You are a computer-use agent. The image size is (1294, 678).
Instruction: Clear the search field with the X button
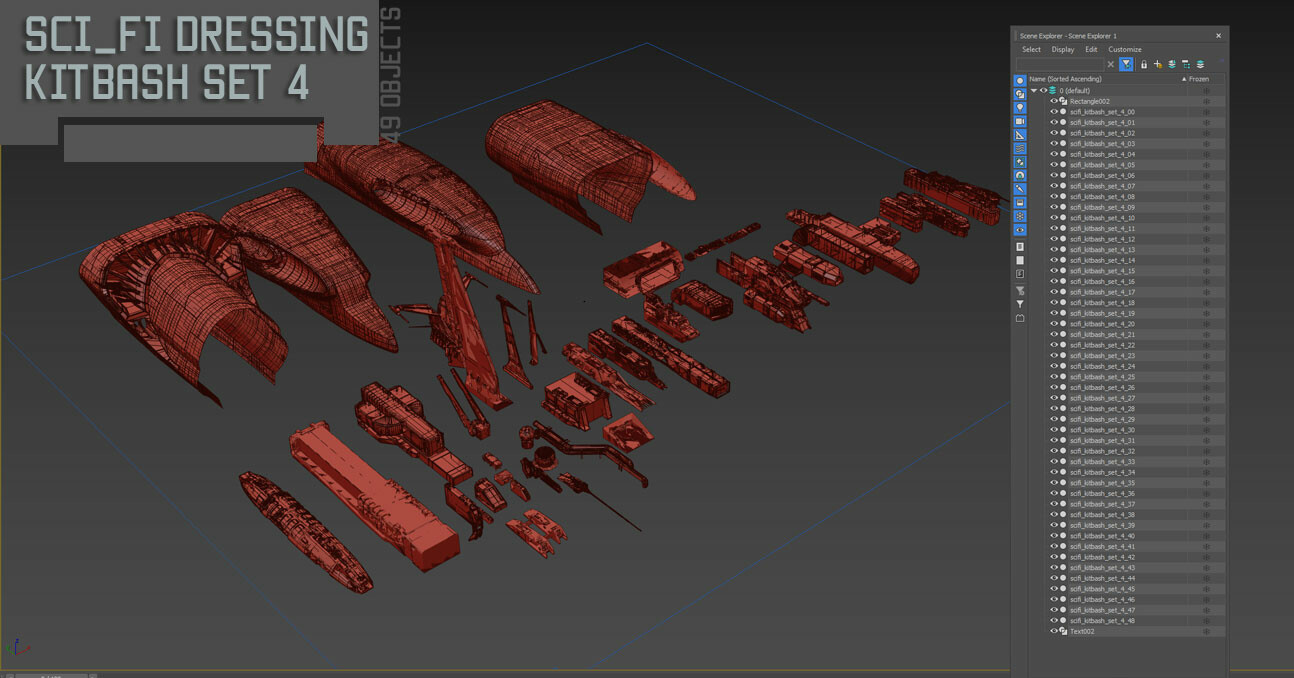pyautogui.click(x=1110, y=64)
